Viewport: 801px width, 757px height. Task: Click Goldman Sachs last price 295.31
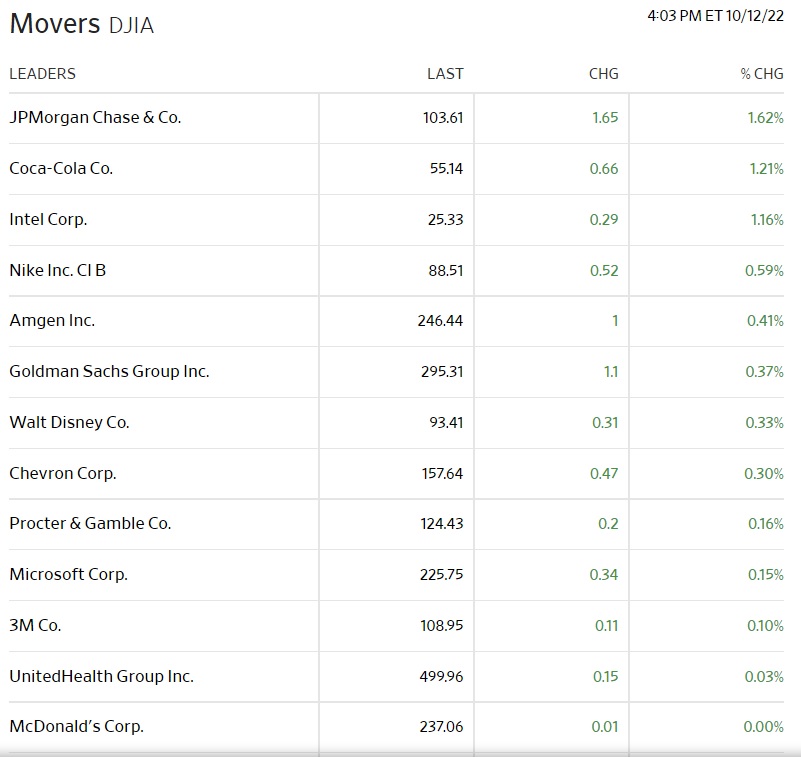point(442,371)
